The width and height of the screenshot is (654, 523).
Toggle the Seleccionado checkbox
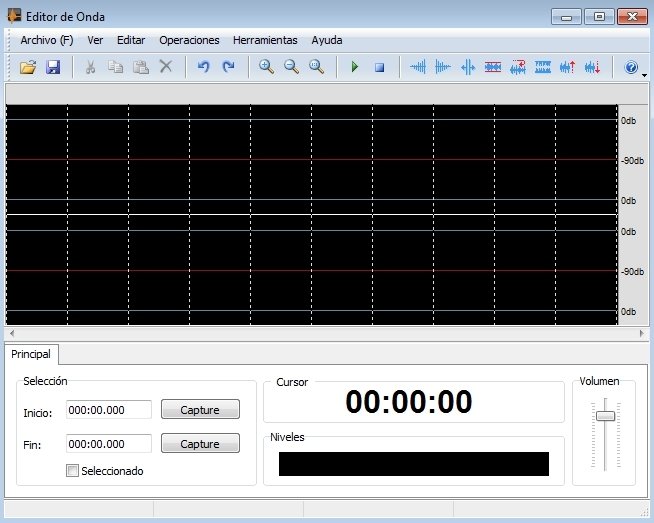(72, 471)
